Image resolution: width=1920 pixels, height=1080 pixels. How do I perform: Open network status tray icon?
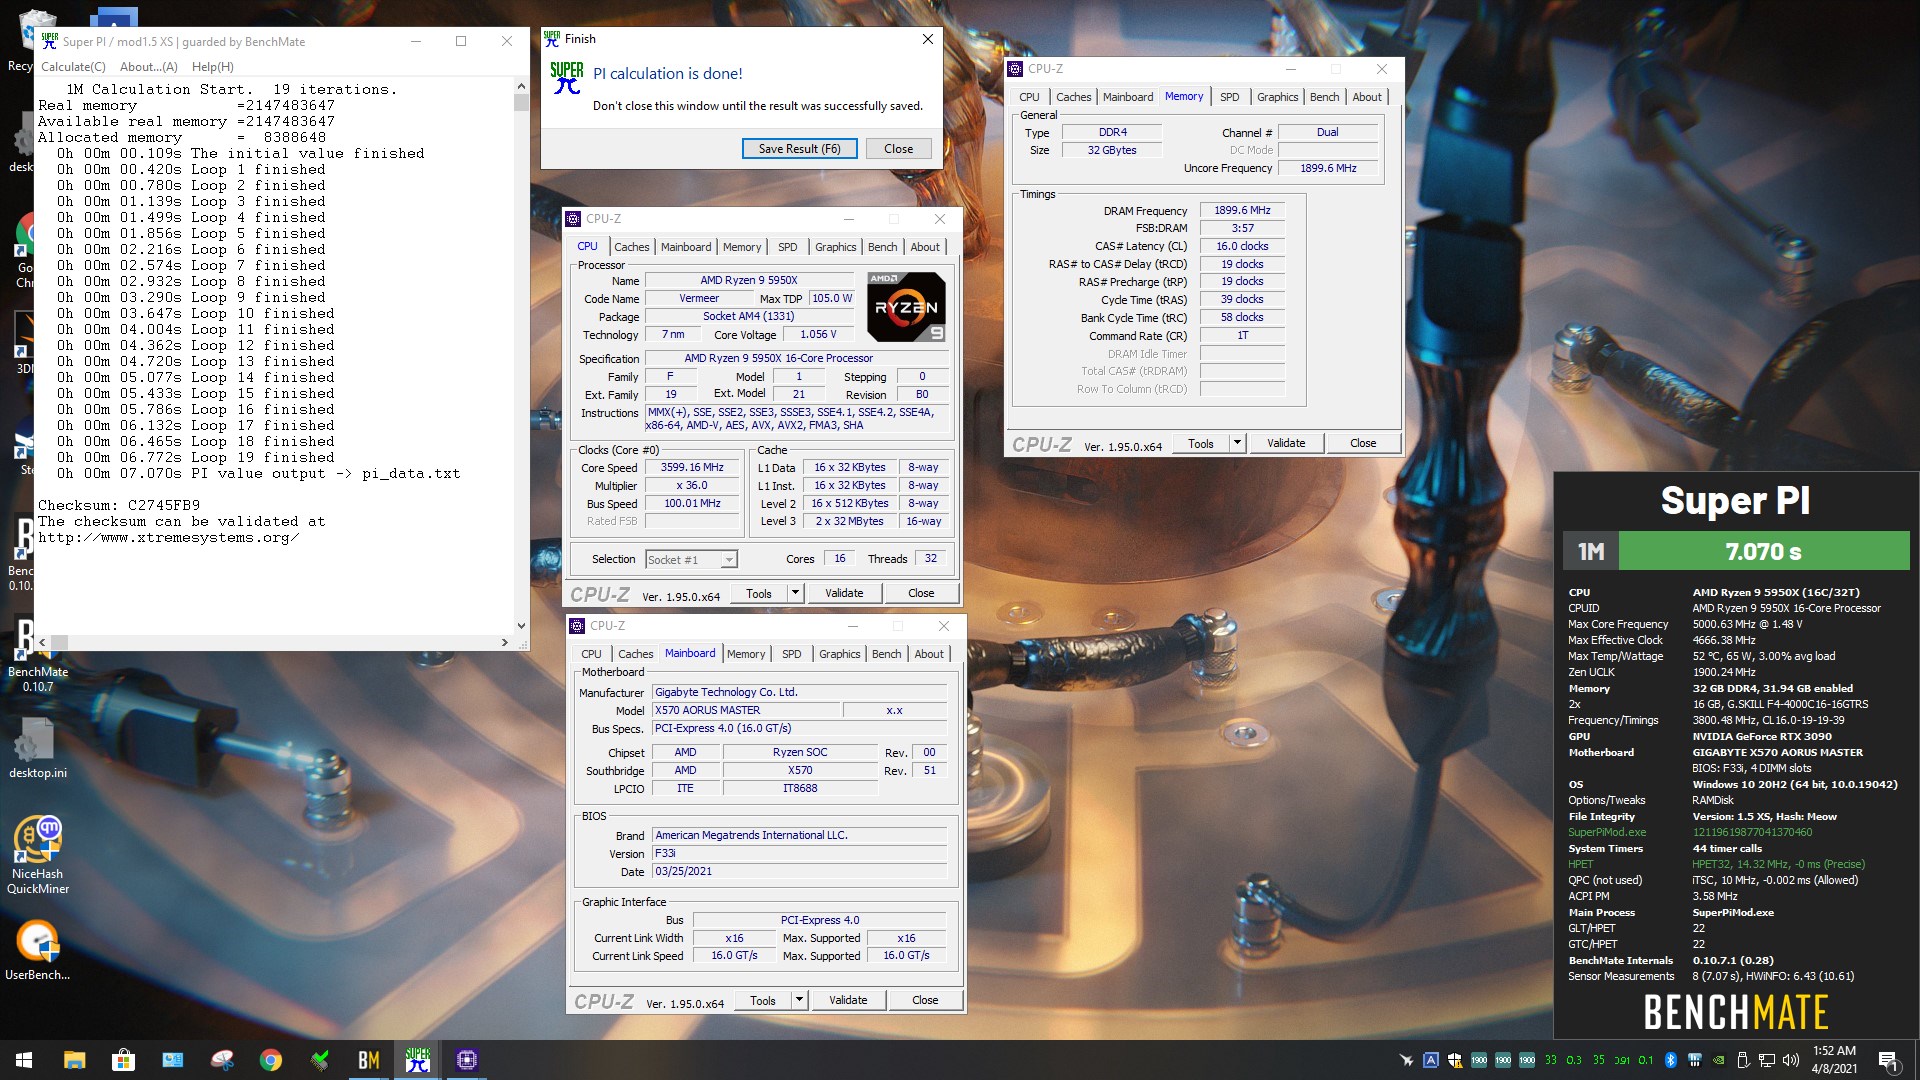point(1767,1060)
